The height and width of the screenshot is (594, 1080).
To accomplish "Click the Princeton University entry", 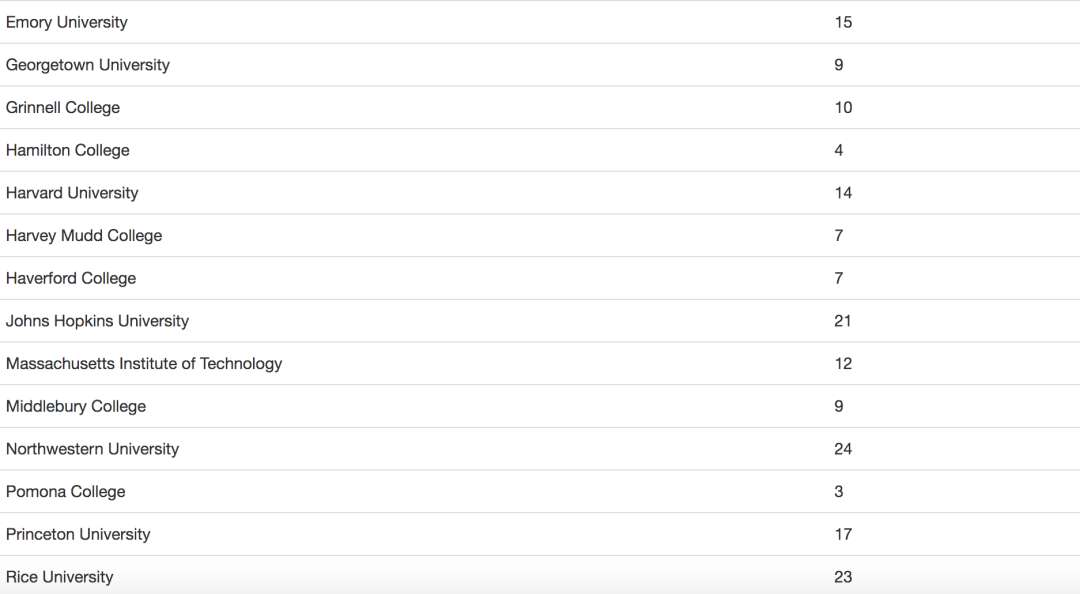I will (x=78, y=534).
